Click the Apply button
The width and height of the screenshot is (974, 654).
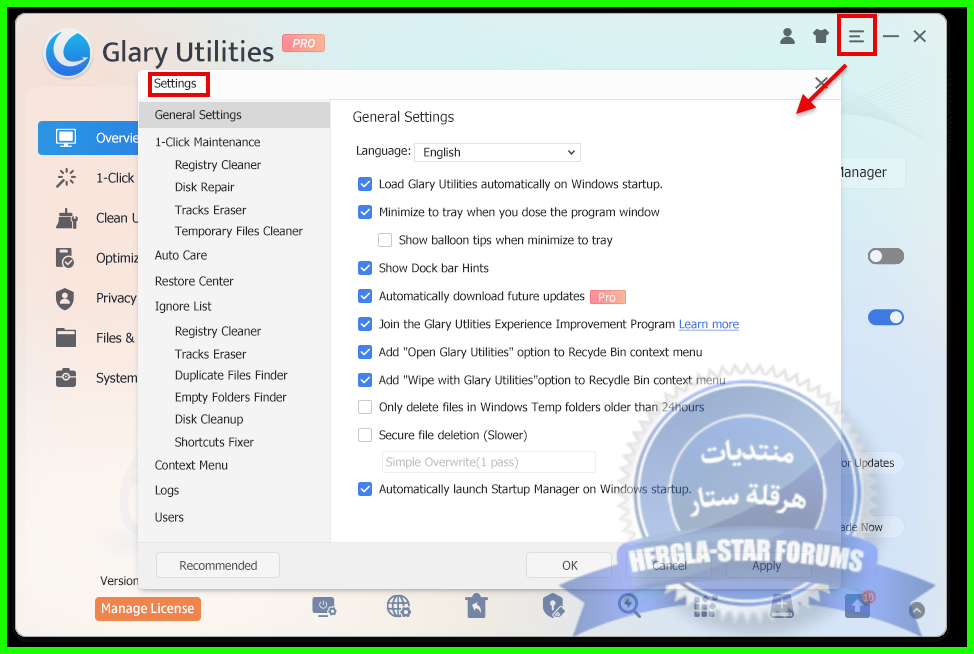point(767,565)
